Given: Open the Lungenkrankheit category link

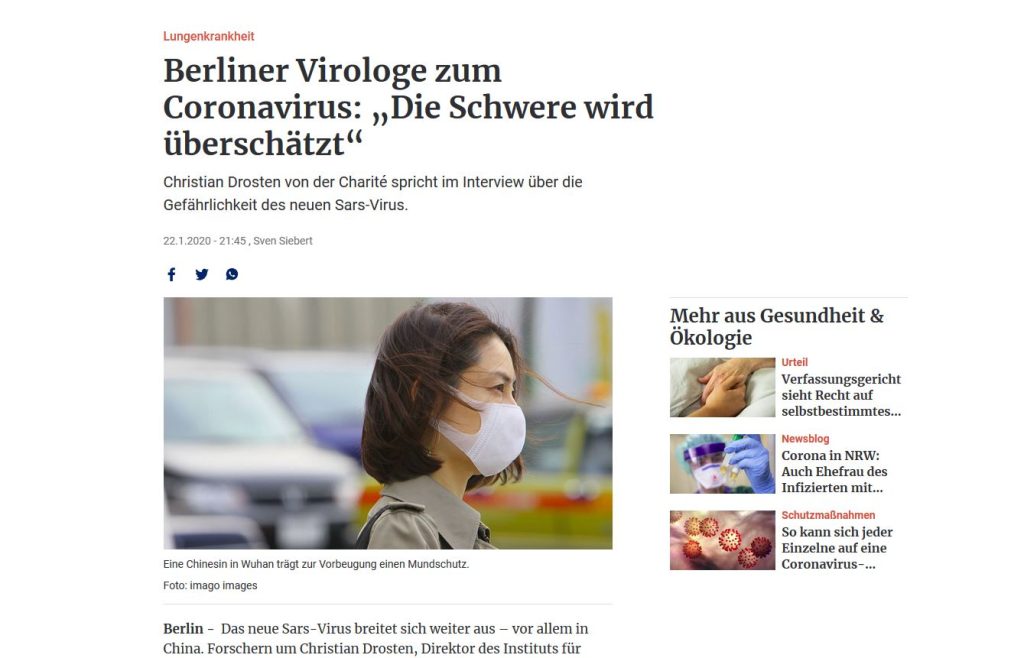Looking at the screenshot, I should pyautogui.click(x=208, y=37).
